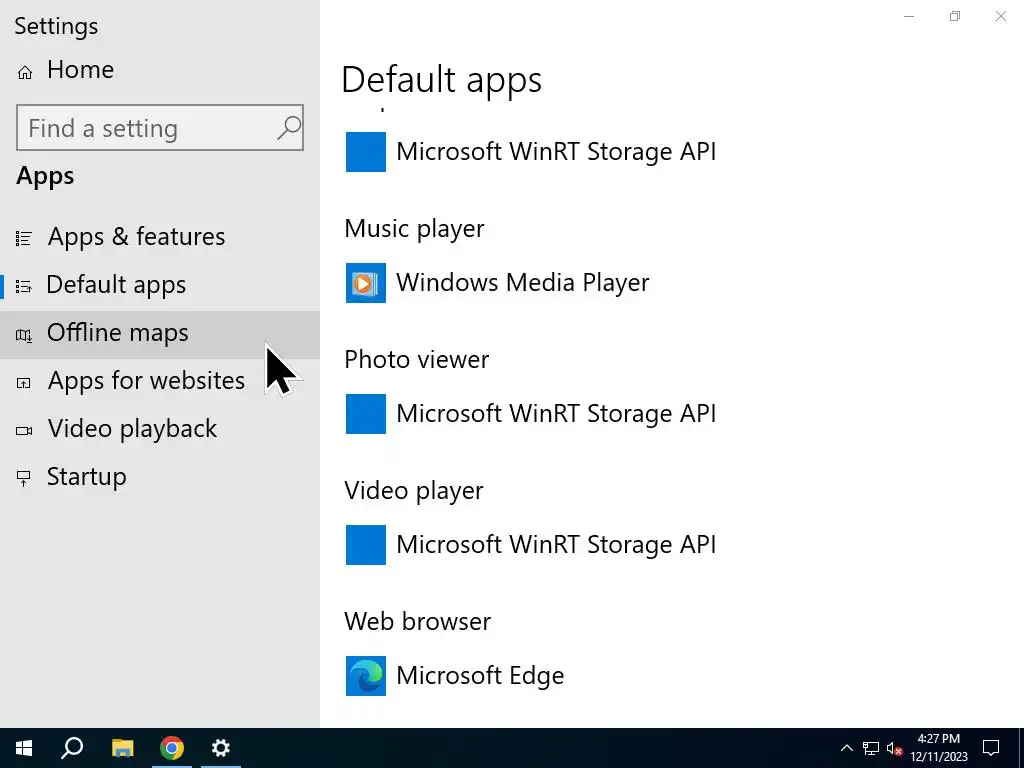Show hidden icons in system tray

click(846, 748)
